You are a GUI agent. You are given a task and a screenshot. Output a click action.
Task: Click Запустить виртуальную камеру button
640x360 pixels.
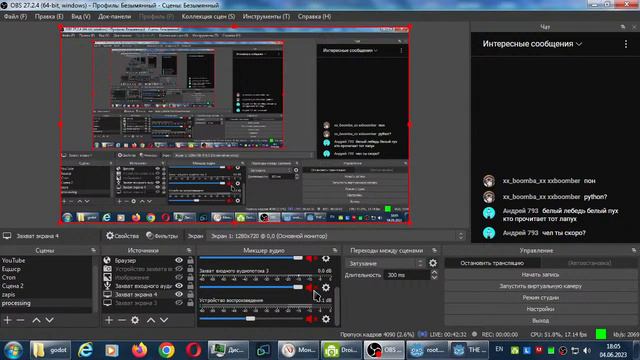[x=540, y=286]
